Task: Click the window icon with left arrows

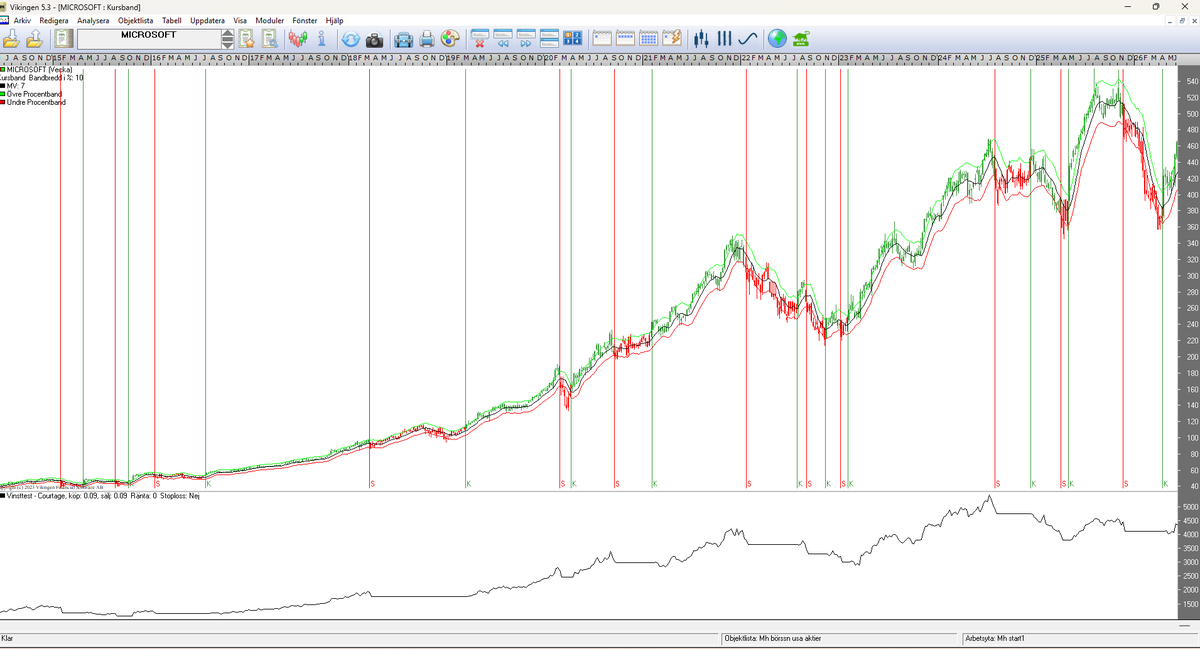Action: [x=503, y=39]
